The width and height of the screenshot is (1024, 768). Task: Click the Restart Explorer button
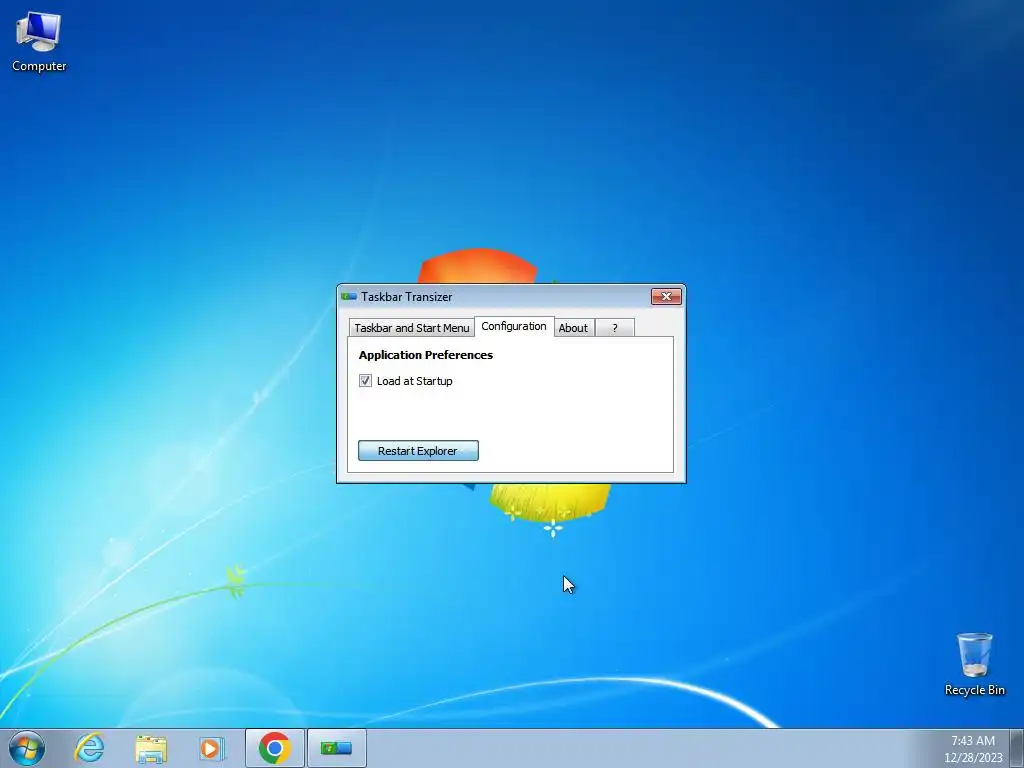(x=418, y=451)
